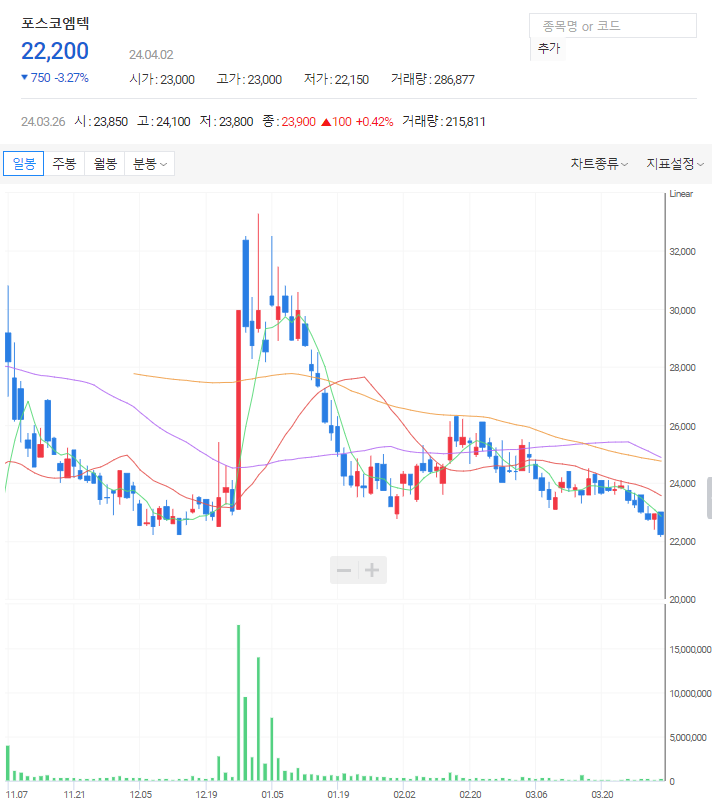
Task: Click the 시가: 23,000 open price
Action: pos(162,79)
